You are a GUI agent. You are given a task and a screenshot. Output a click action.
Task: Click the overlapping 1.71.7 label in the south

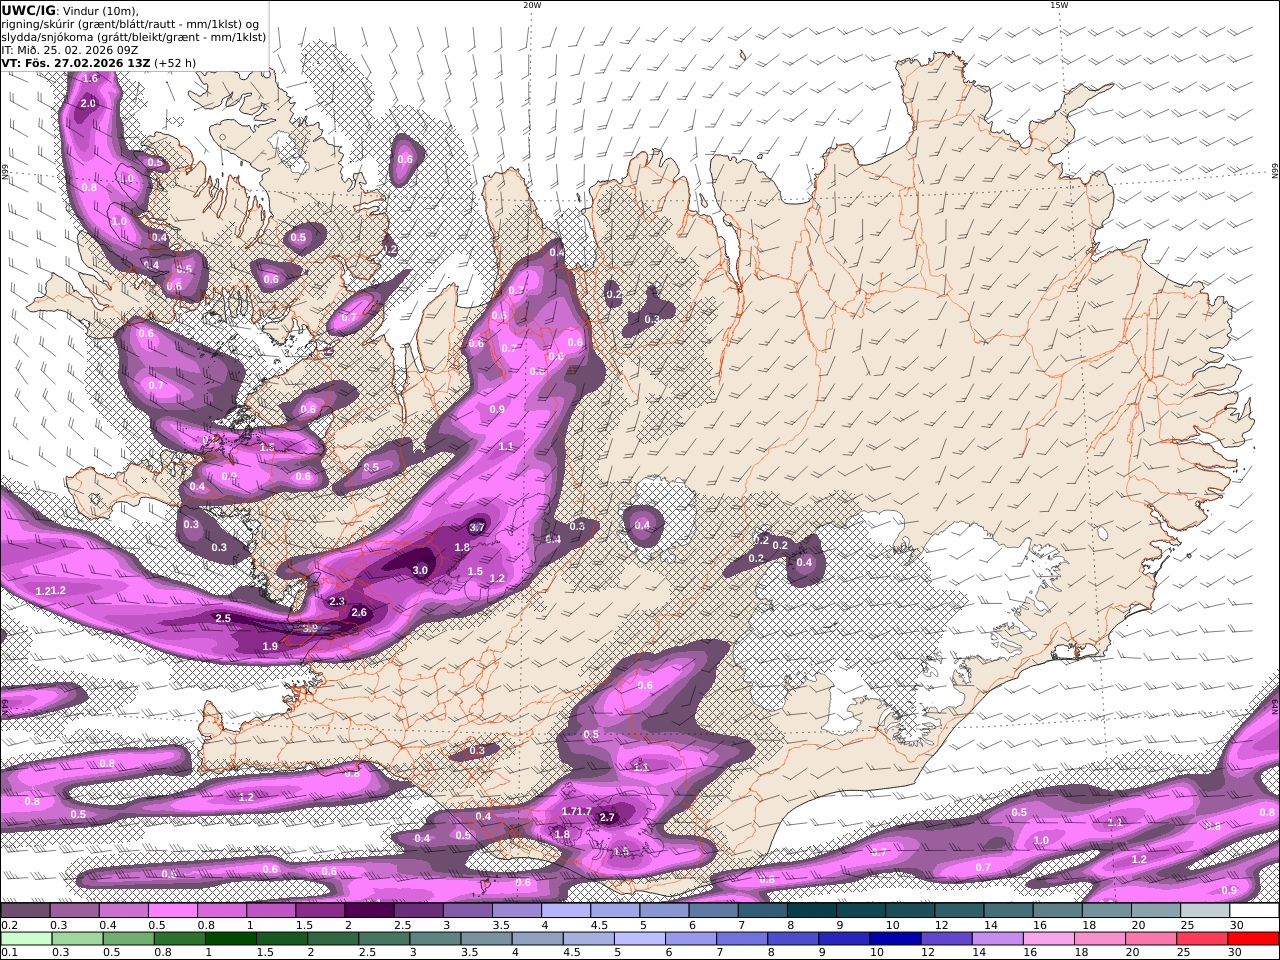click(x=577, y=811)
